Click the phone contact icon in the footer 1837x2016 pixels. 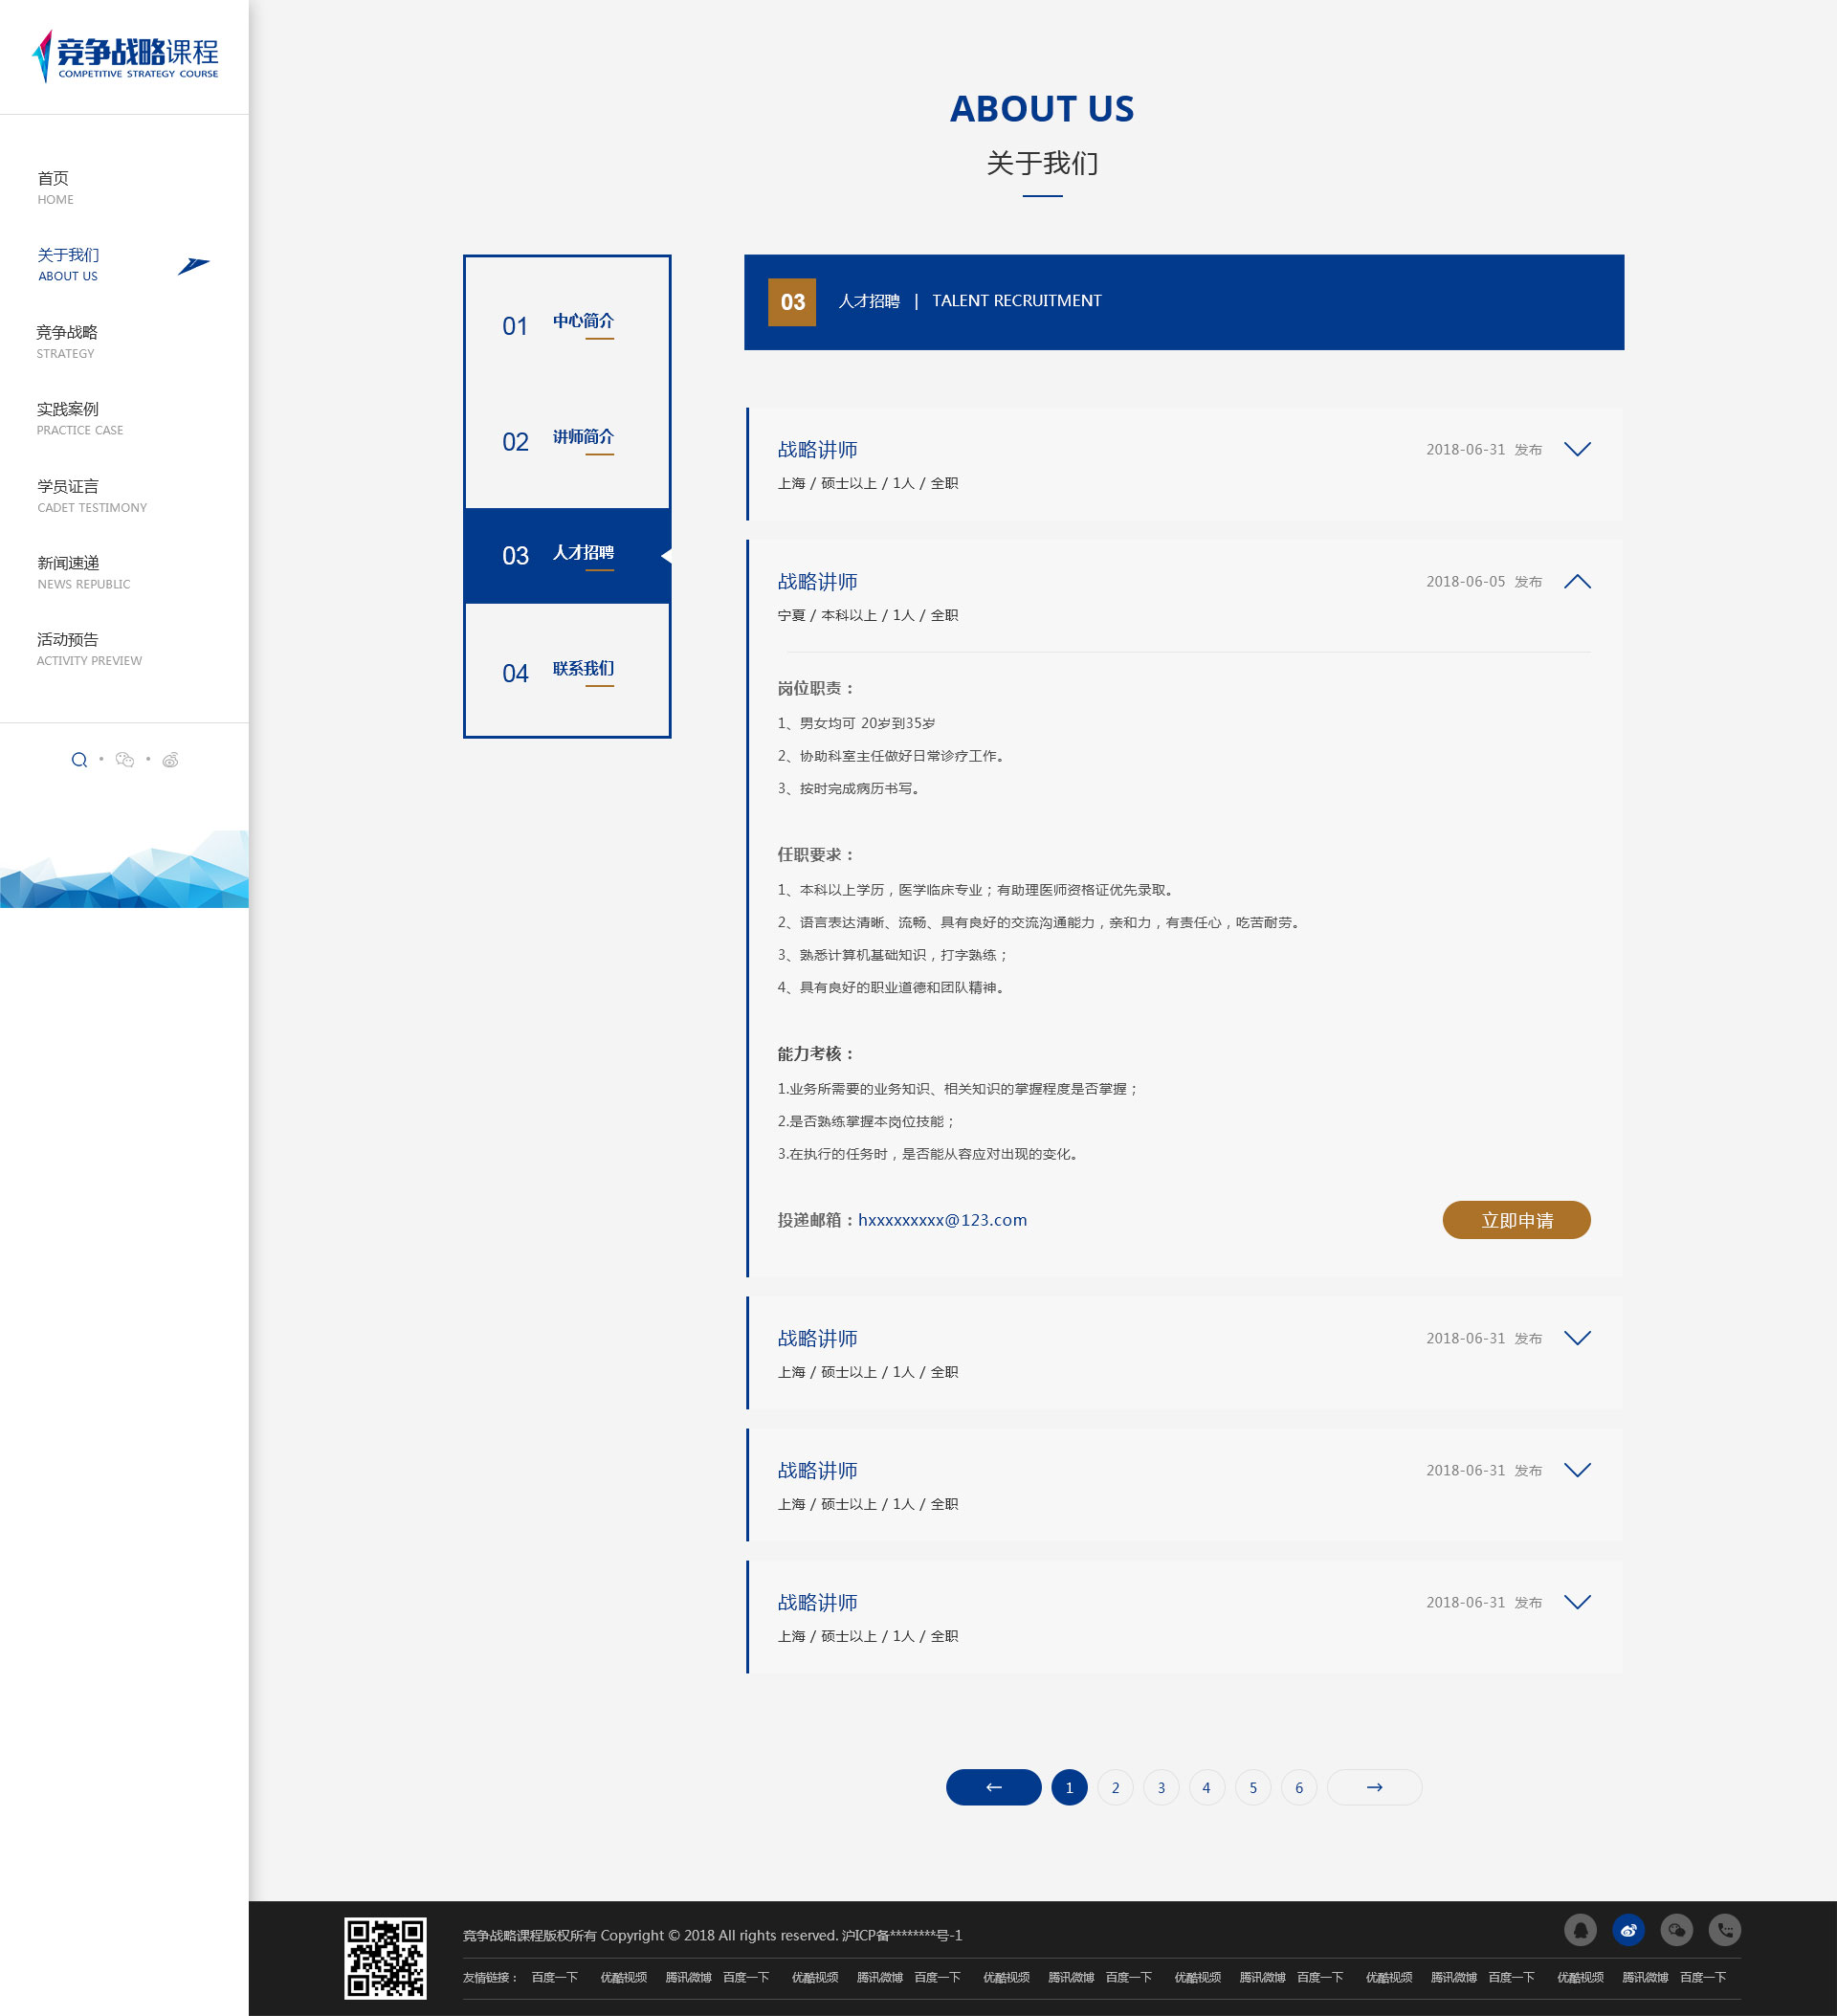pyautogui.click(x=1724, y=1929)
